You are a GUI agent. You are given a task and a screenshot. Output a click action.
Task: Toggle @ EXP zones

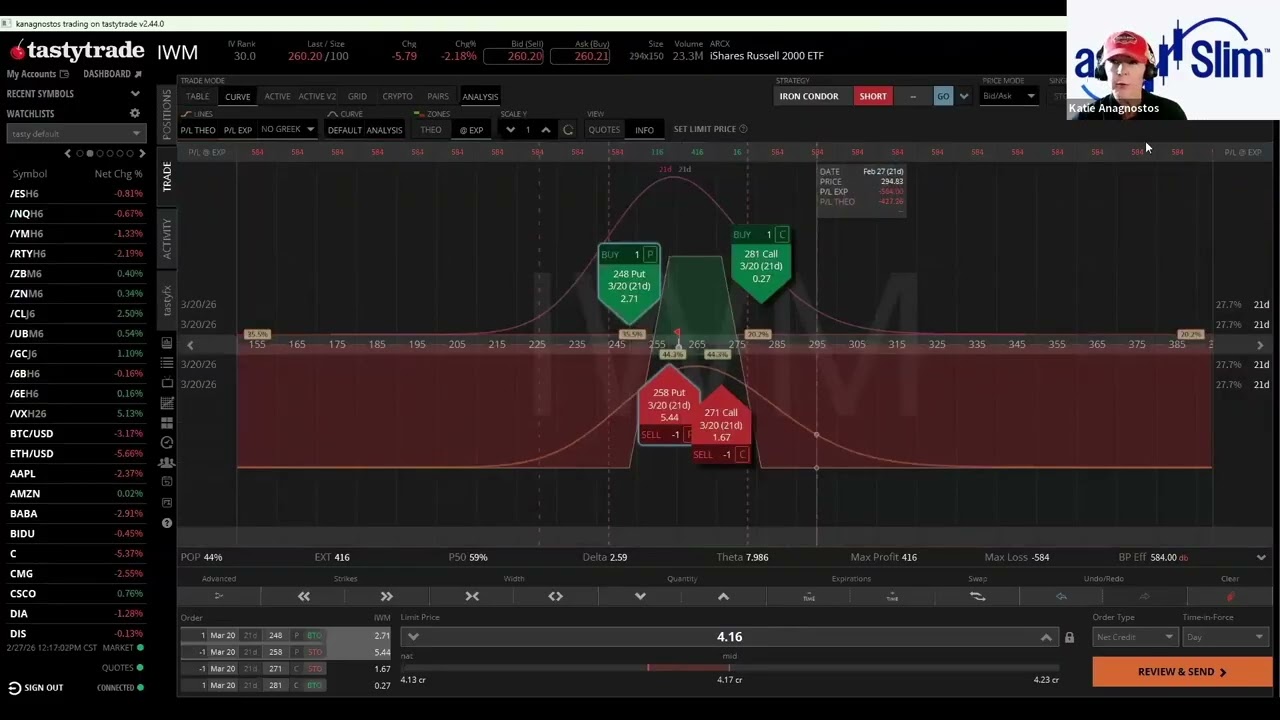(x=471, y=130)
